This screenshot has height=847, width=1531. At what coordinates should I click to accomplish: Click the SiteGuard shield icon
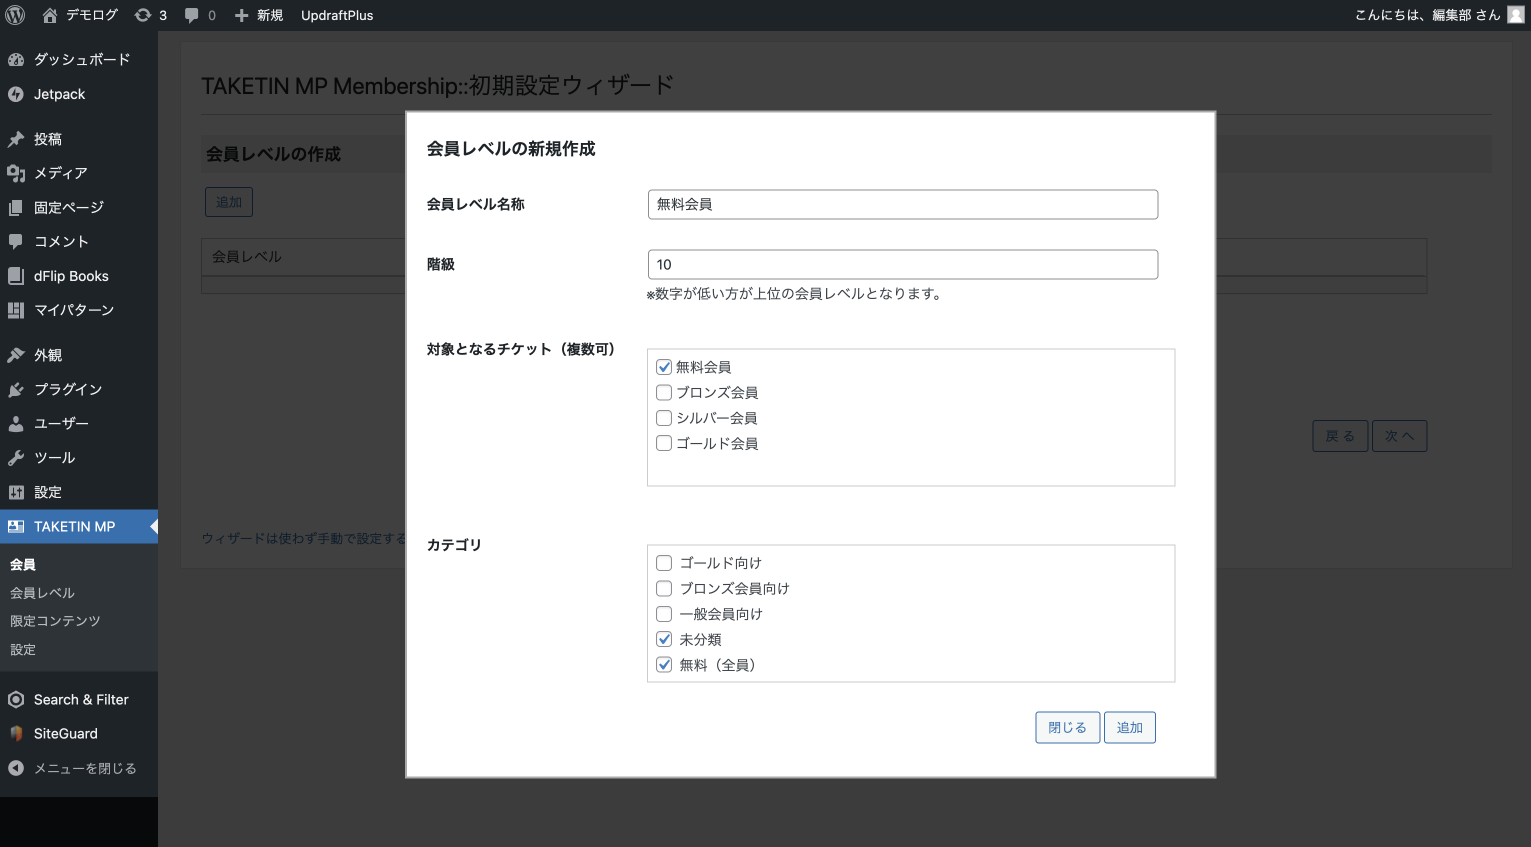tap(16, 733)
